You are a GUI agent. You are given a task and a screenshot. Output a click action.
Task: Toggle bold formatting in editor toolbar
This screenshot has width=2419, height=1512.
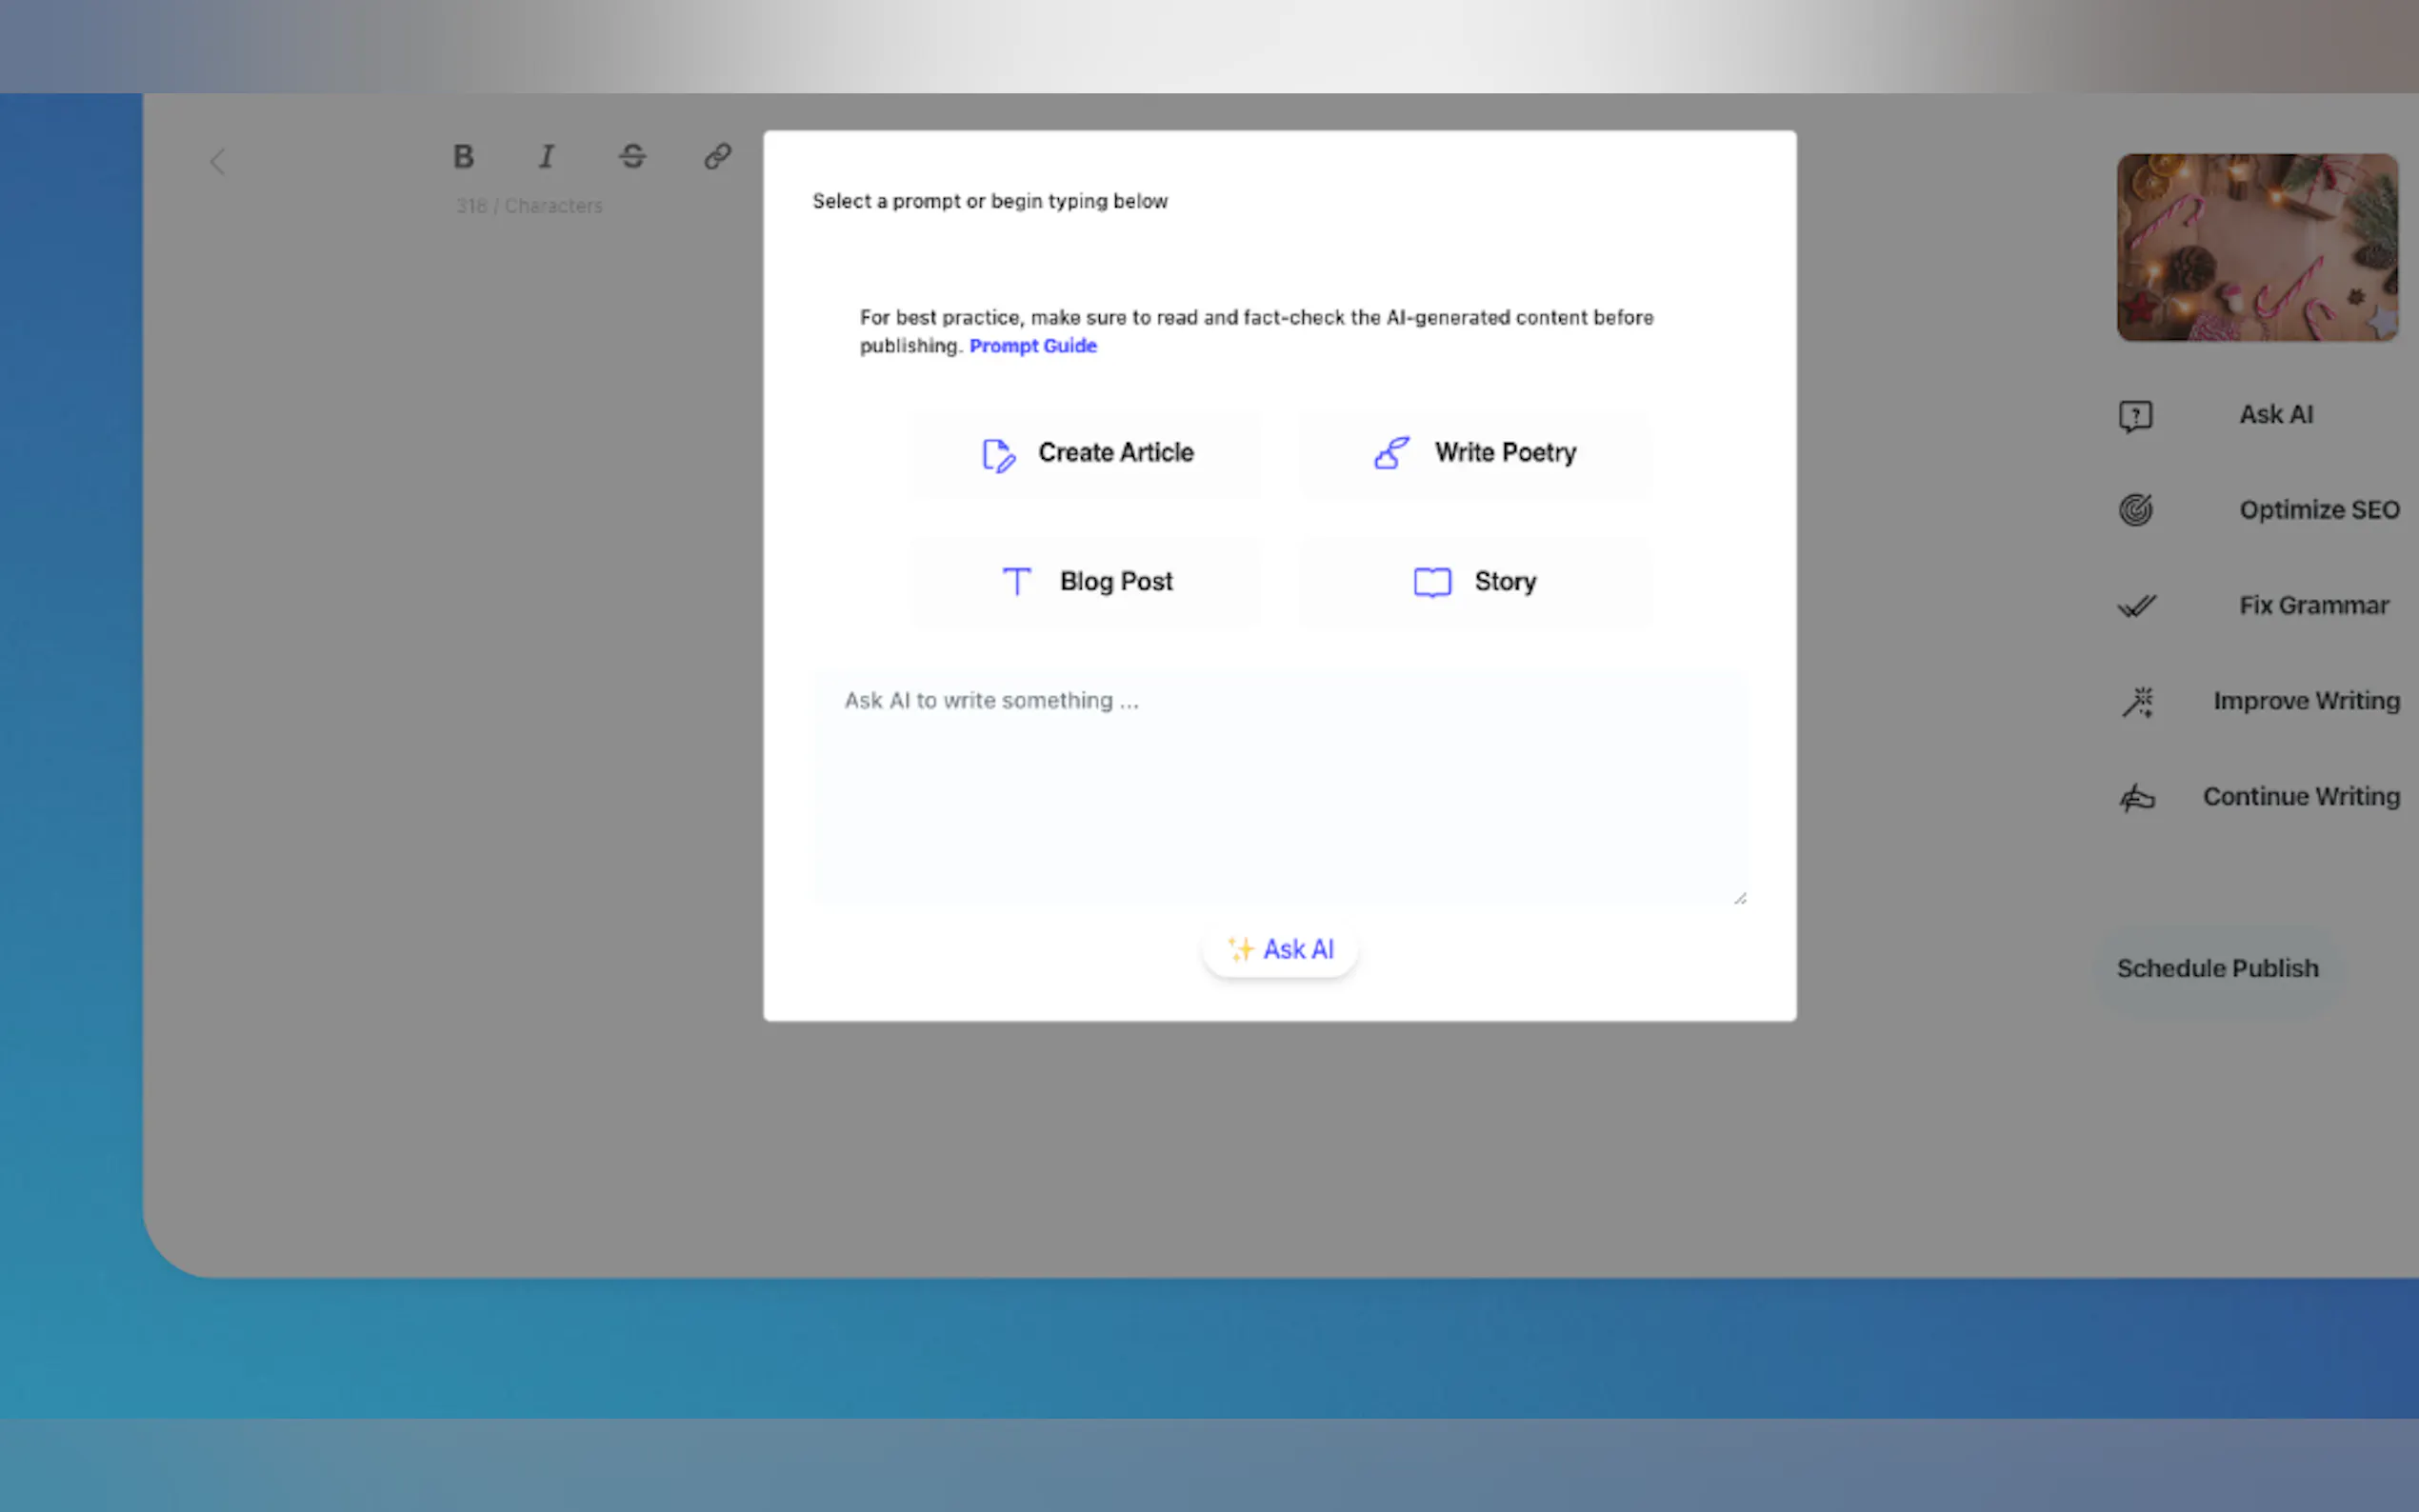click(463, 157)
